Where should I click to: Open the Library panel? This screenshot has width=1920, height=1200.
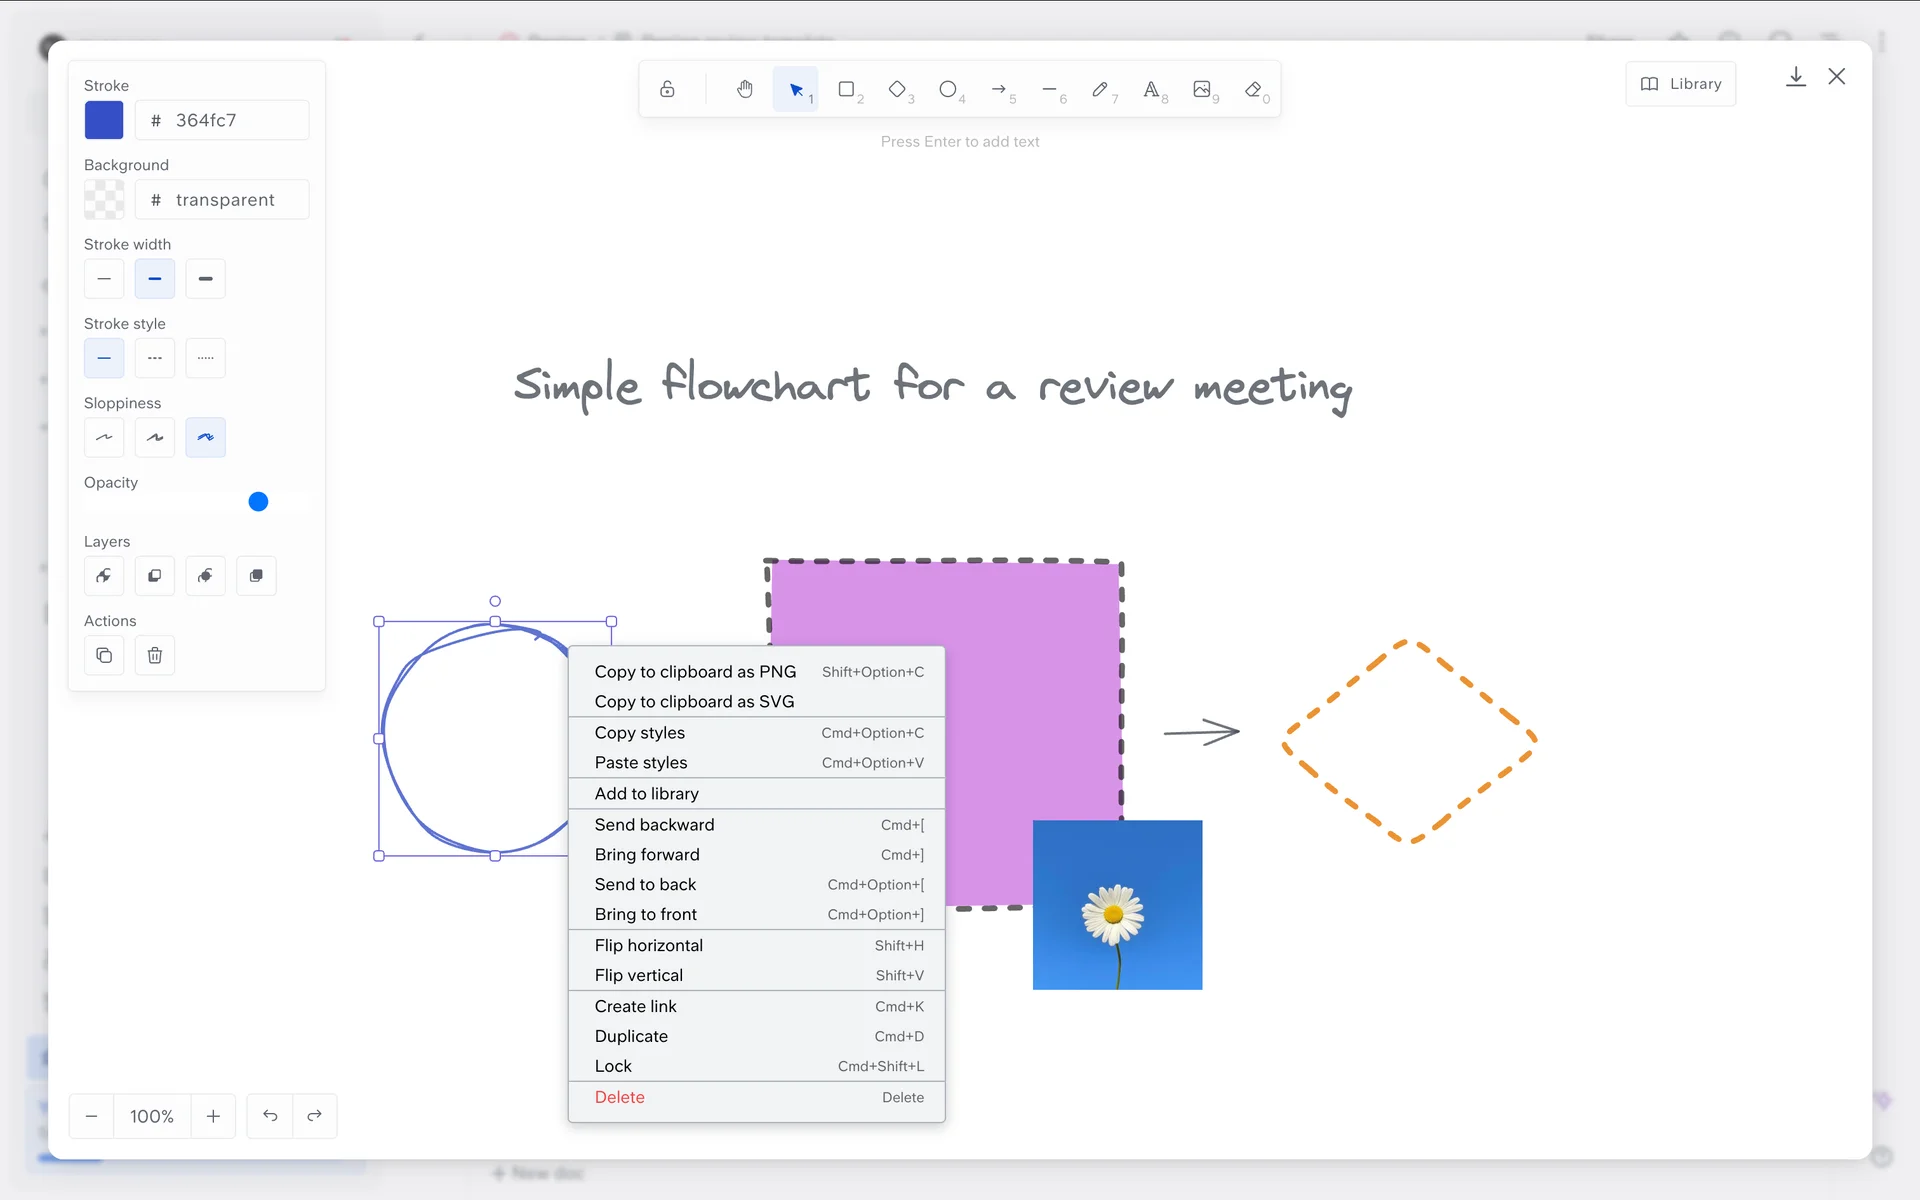click(x=1681, y=84)
